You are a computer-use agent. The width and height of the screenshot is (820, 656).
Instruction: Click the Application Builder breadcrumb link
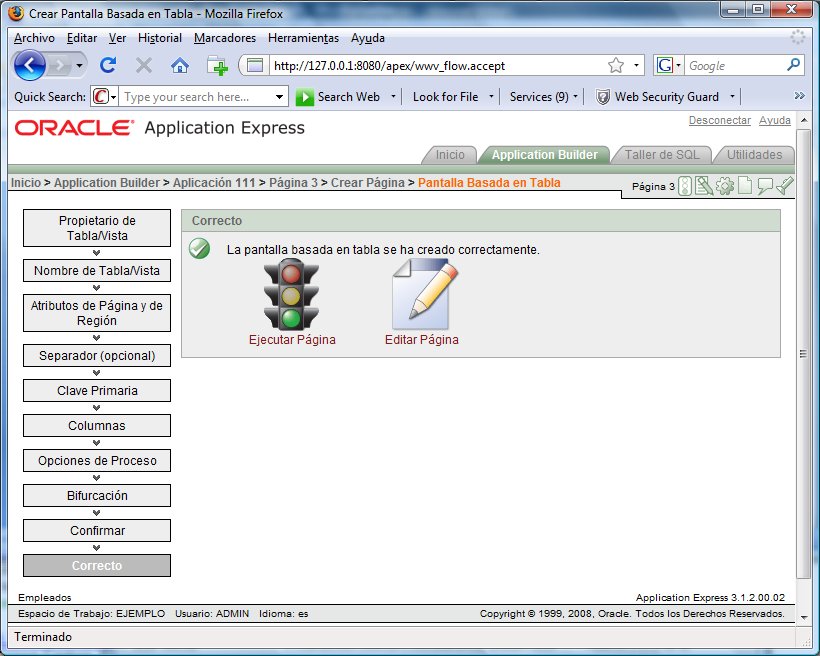pos(107,183)
